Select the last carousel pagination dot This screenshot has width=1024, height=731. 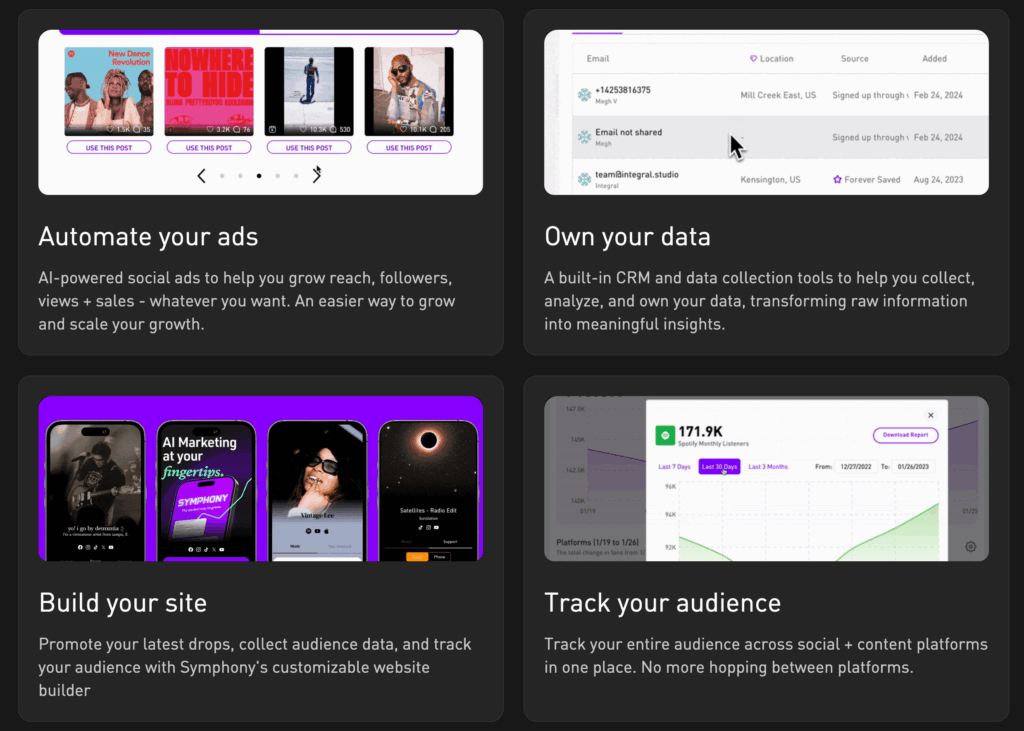click(x=296, y=176)
